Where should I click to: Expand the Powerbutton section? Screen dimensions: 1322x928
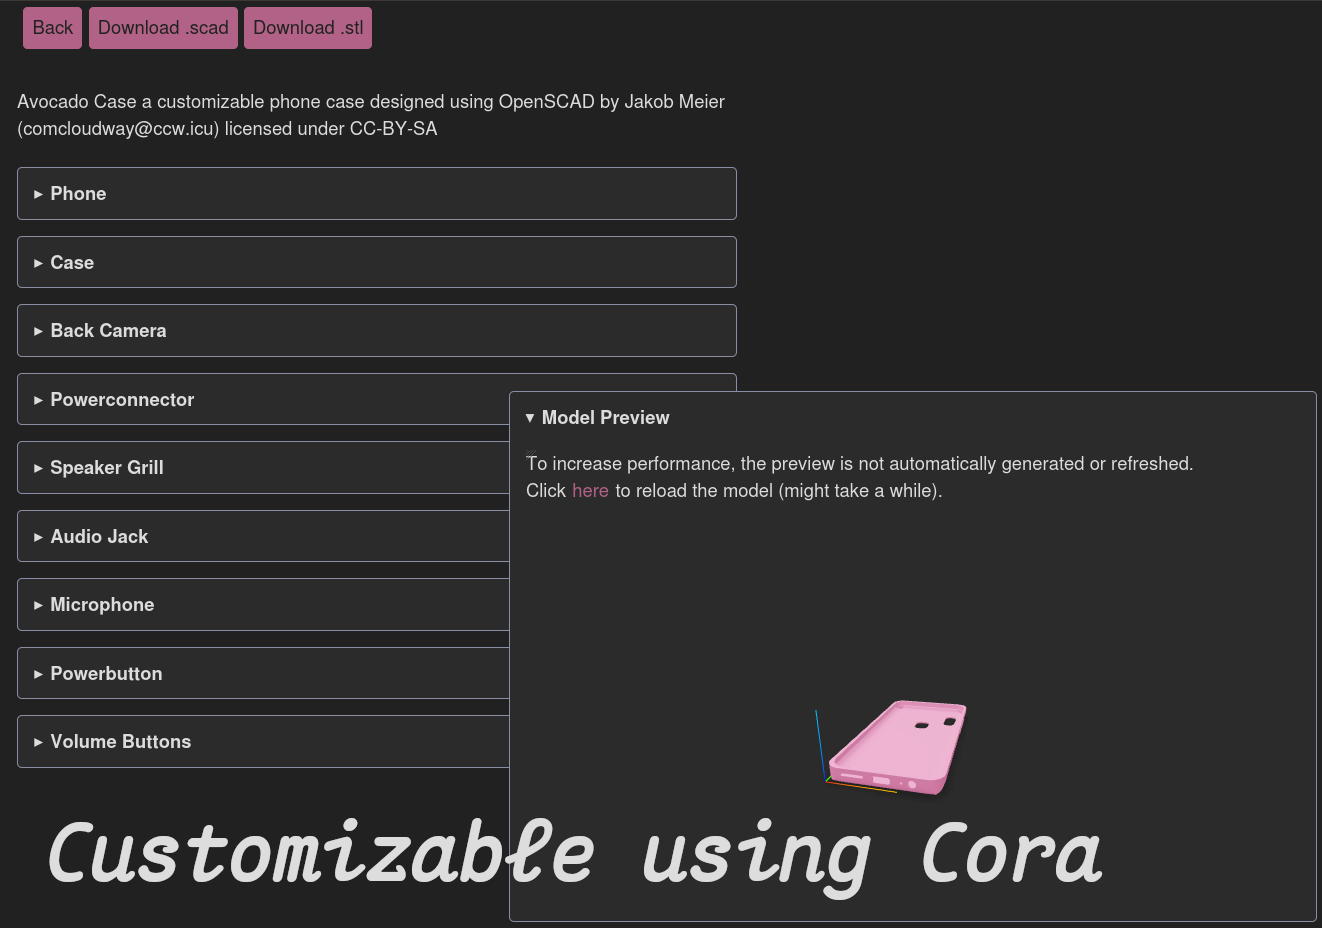tap(263, 673)
